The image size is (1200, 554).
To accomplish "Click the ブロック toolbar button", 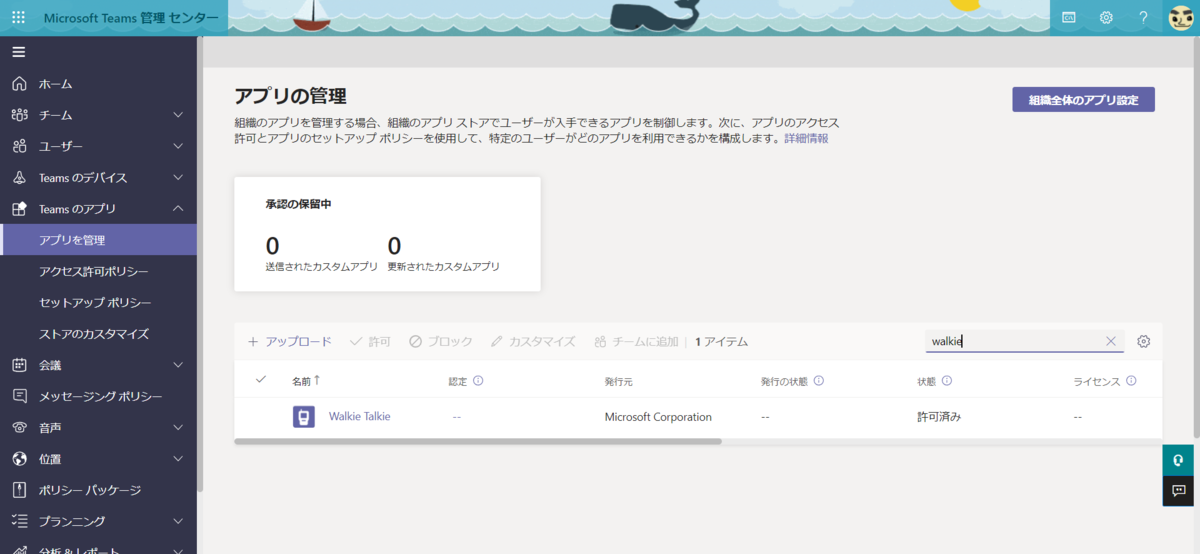I will [441, 341].
